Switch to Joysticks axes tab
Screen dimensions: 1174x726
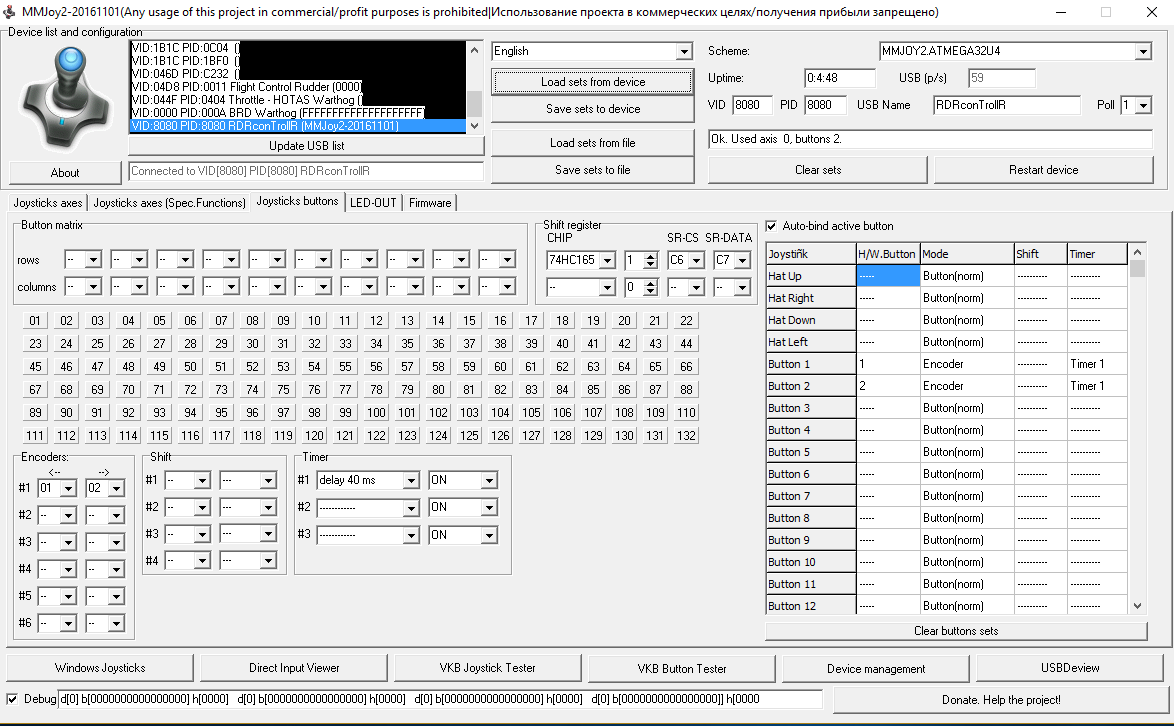(x=48, y=203)
